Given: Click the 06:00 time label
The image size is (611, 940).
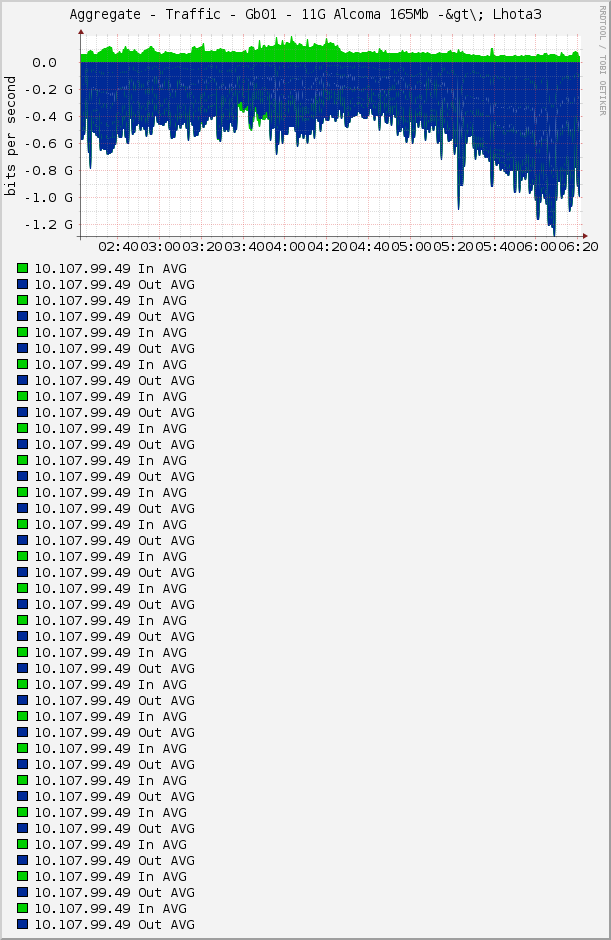Looking at the screenshot, I should (x=537, y=247).
